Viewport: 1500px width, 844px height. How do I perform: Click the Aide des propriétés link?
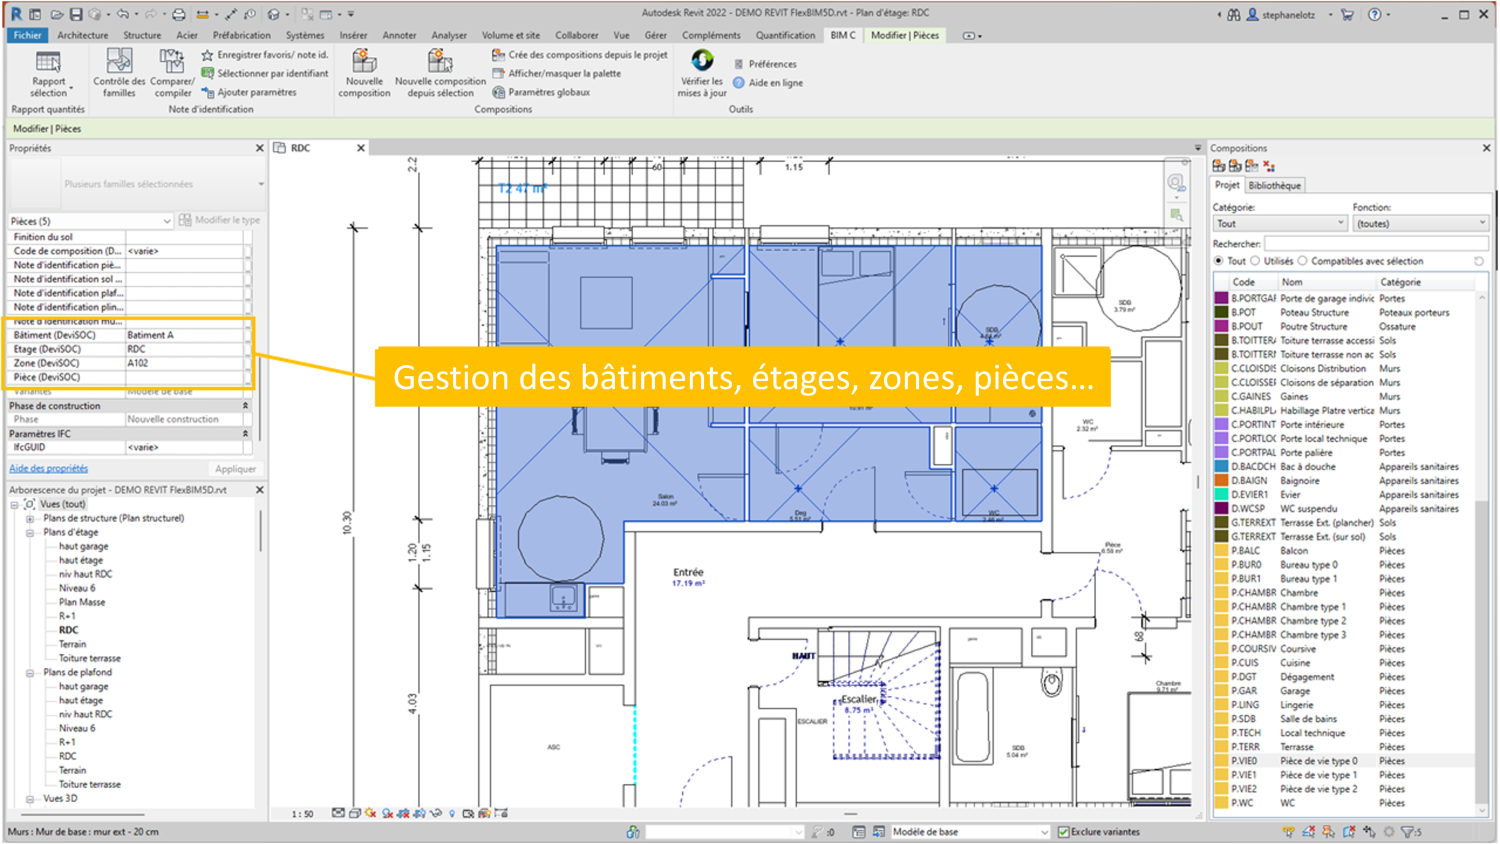pos(49,469)
